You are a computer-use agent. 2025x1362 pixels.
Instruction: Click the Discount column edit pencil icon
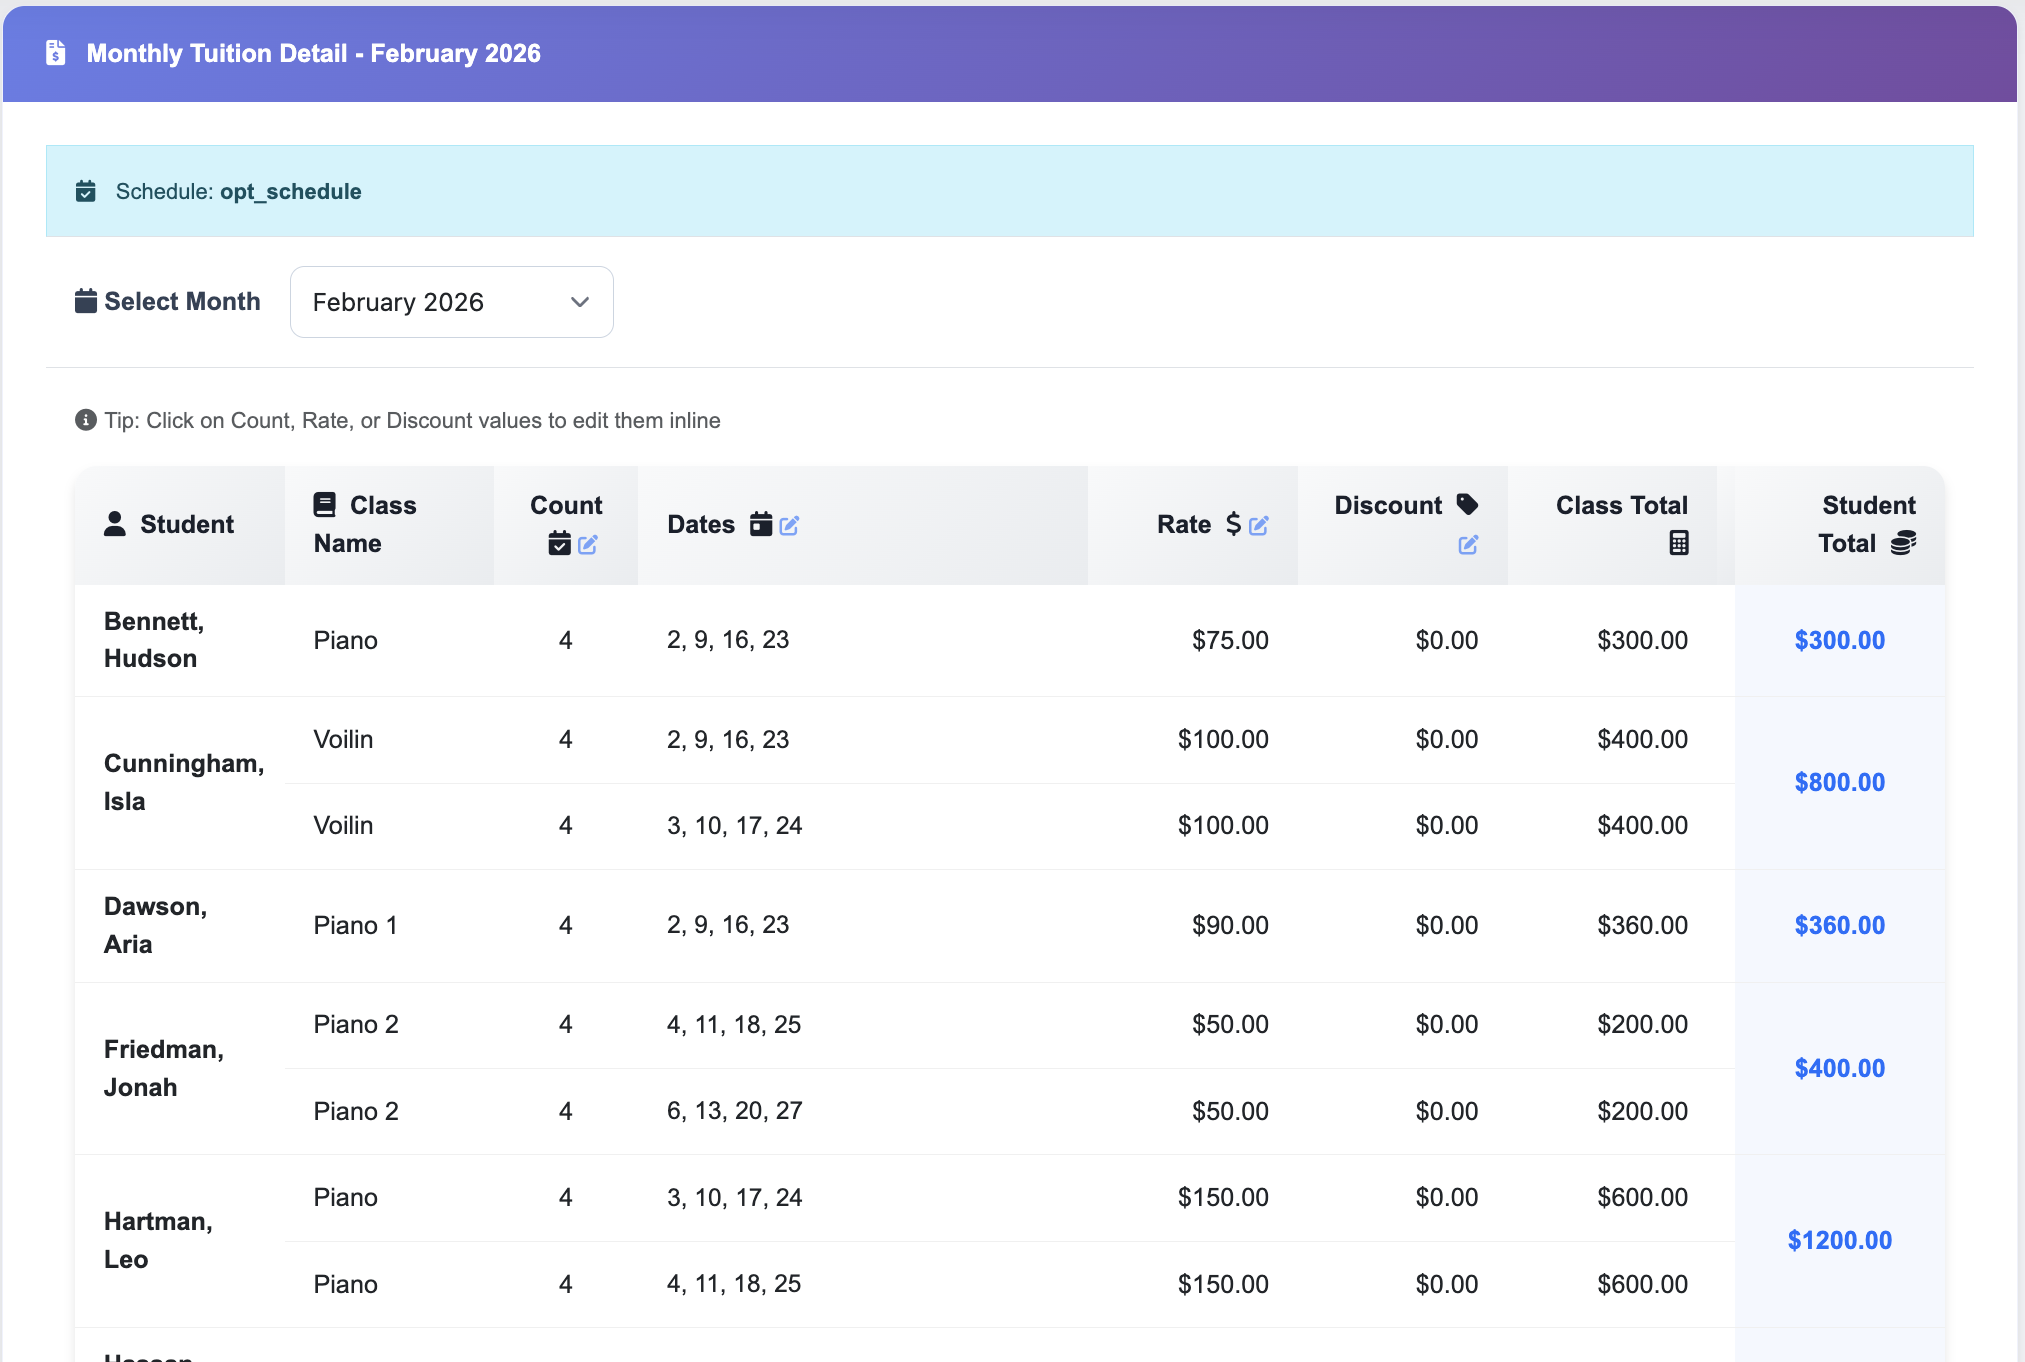pos(1468,544)
